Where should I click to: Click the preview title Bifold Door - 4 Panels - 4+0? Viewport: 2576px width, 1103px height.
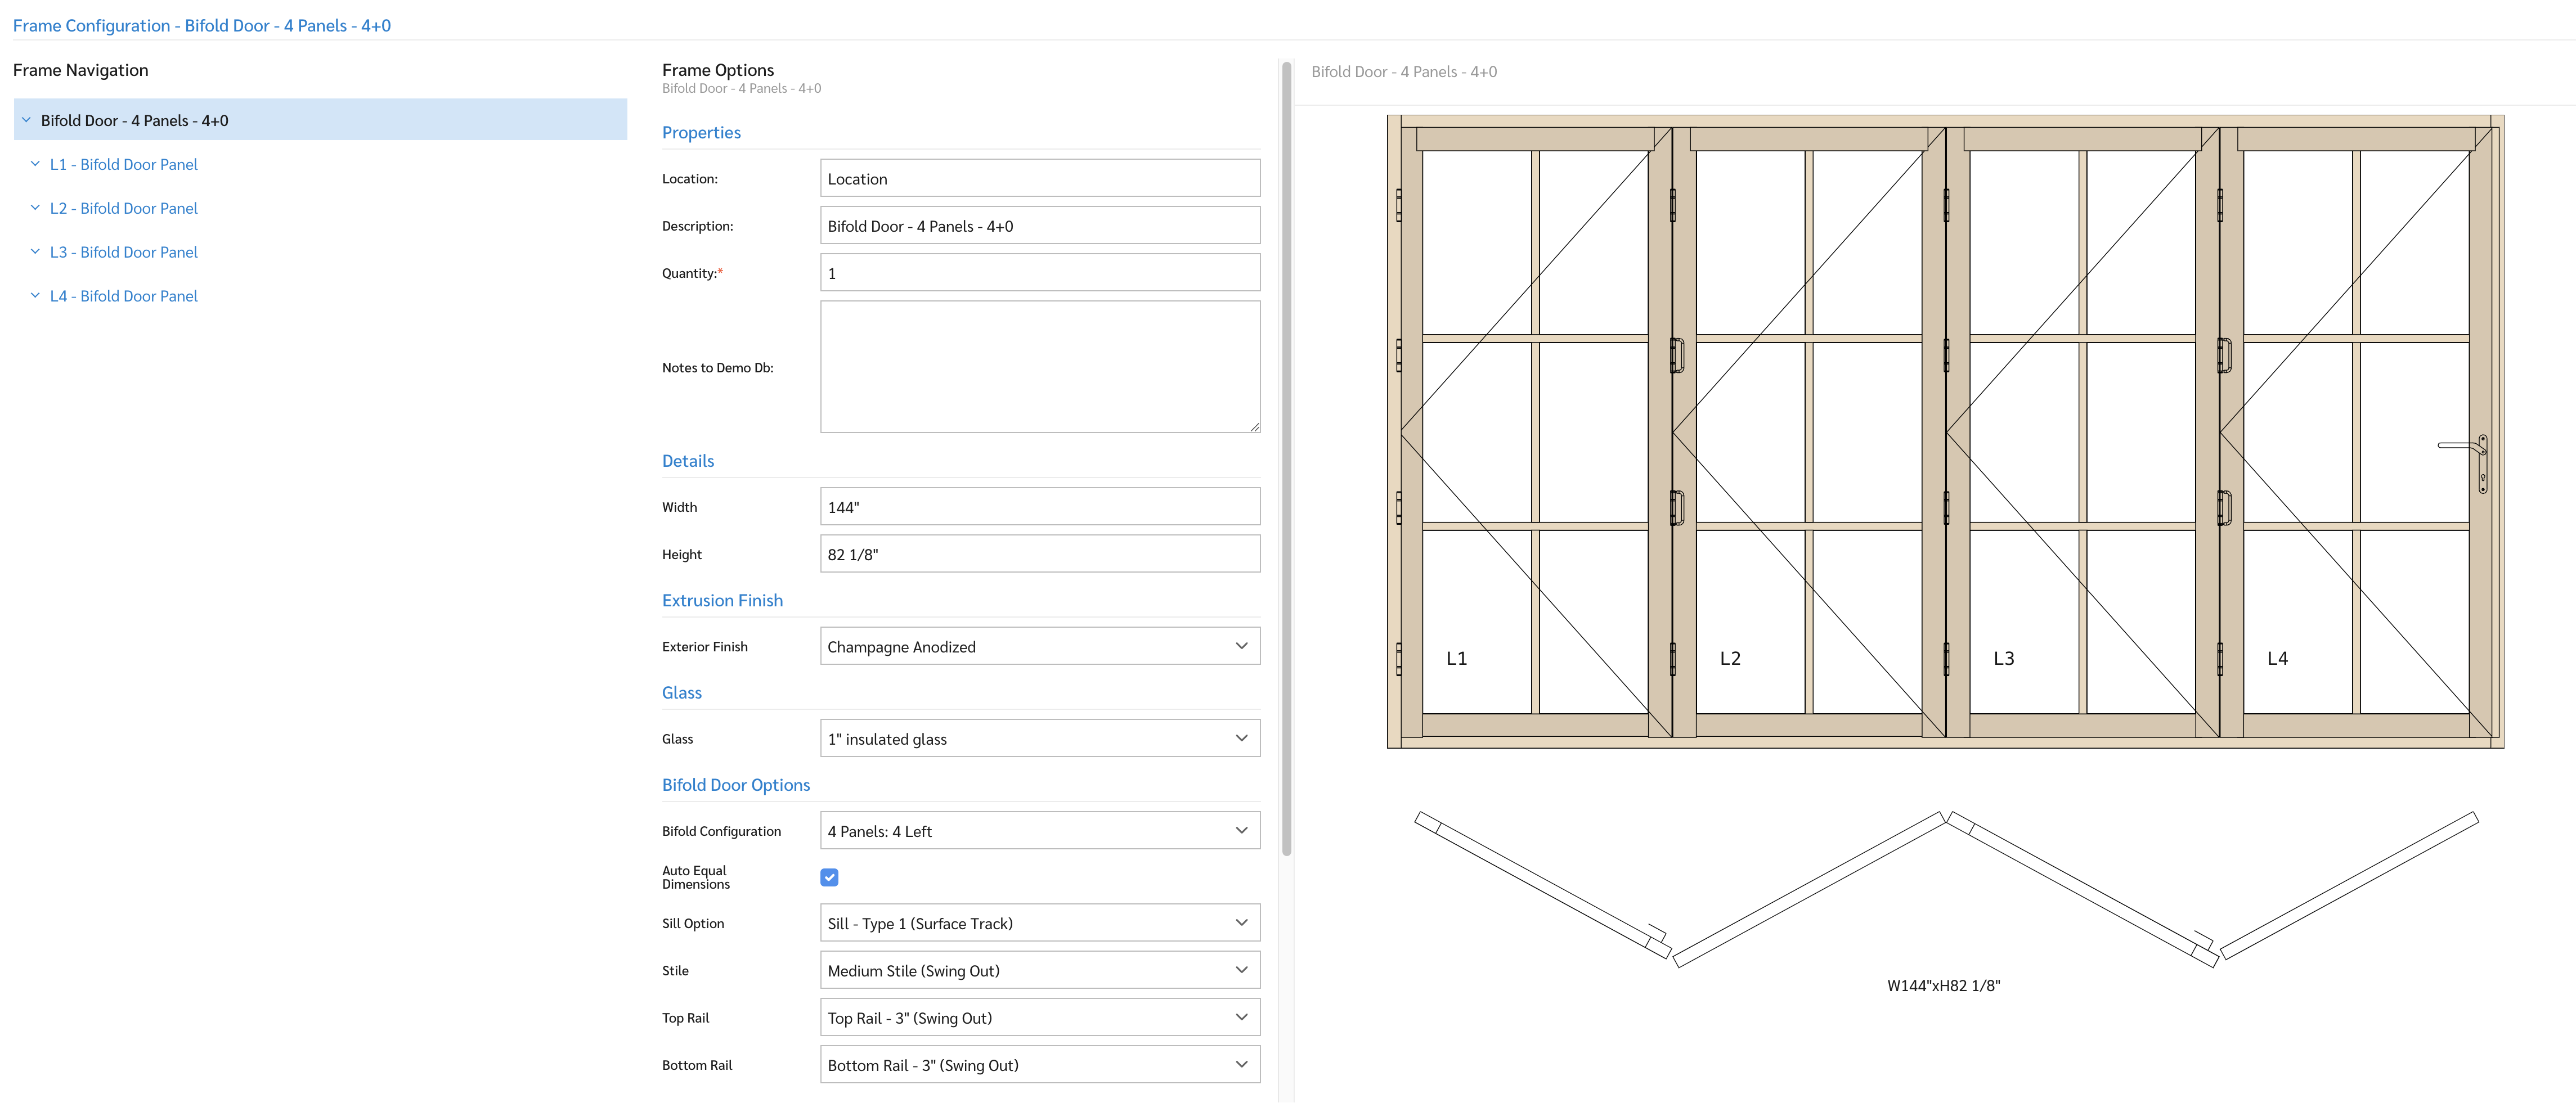1404,72
